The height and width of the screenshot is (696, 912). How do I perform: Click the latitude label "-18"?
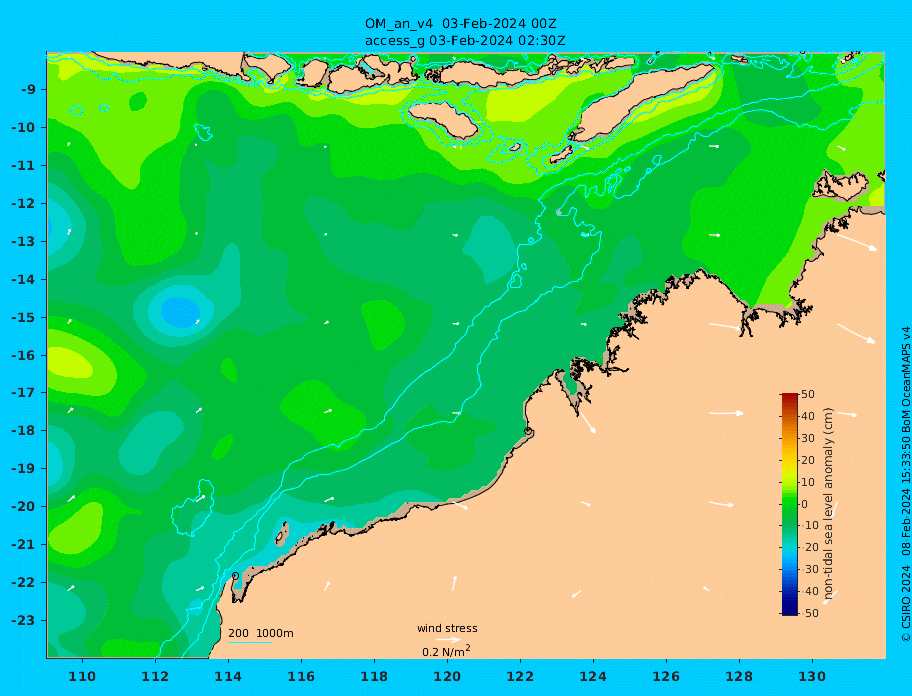tap(24, 431)
